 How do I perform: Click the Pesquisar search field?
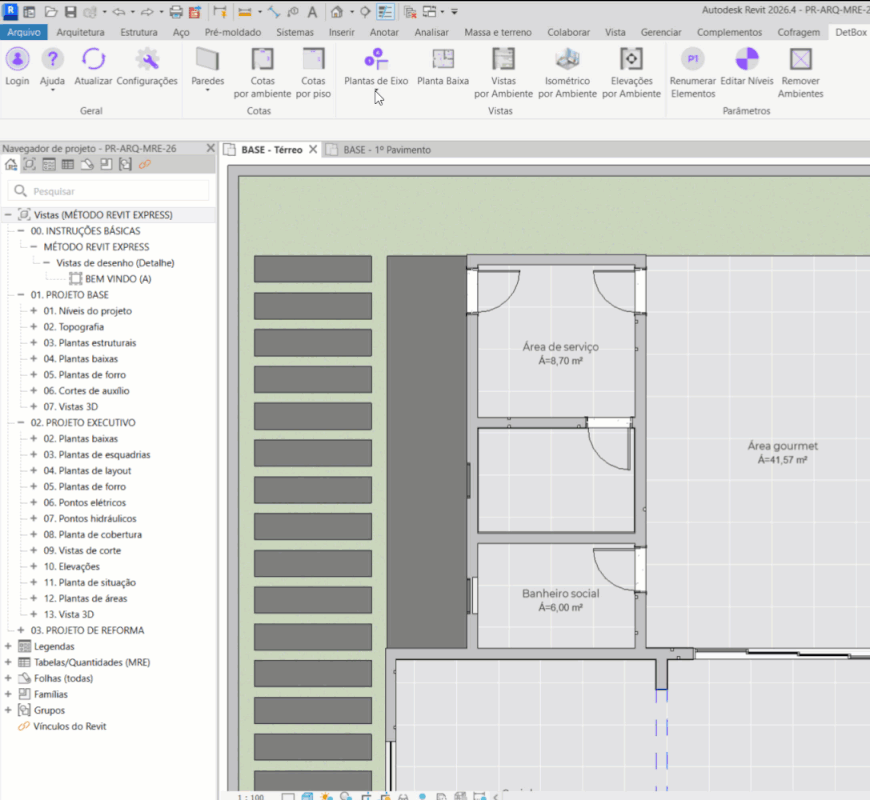click(x=109, y=191)
